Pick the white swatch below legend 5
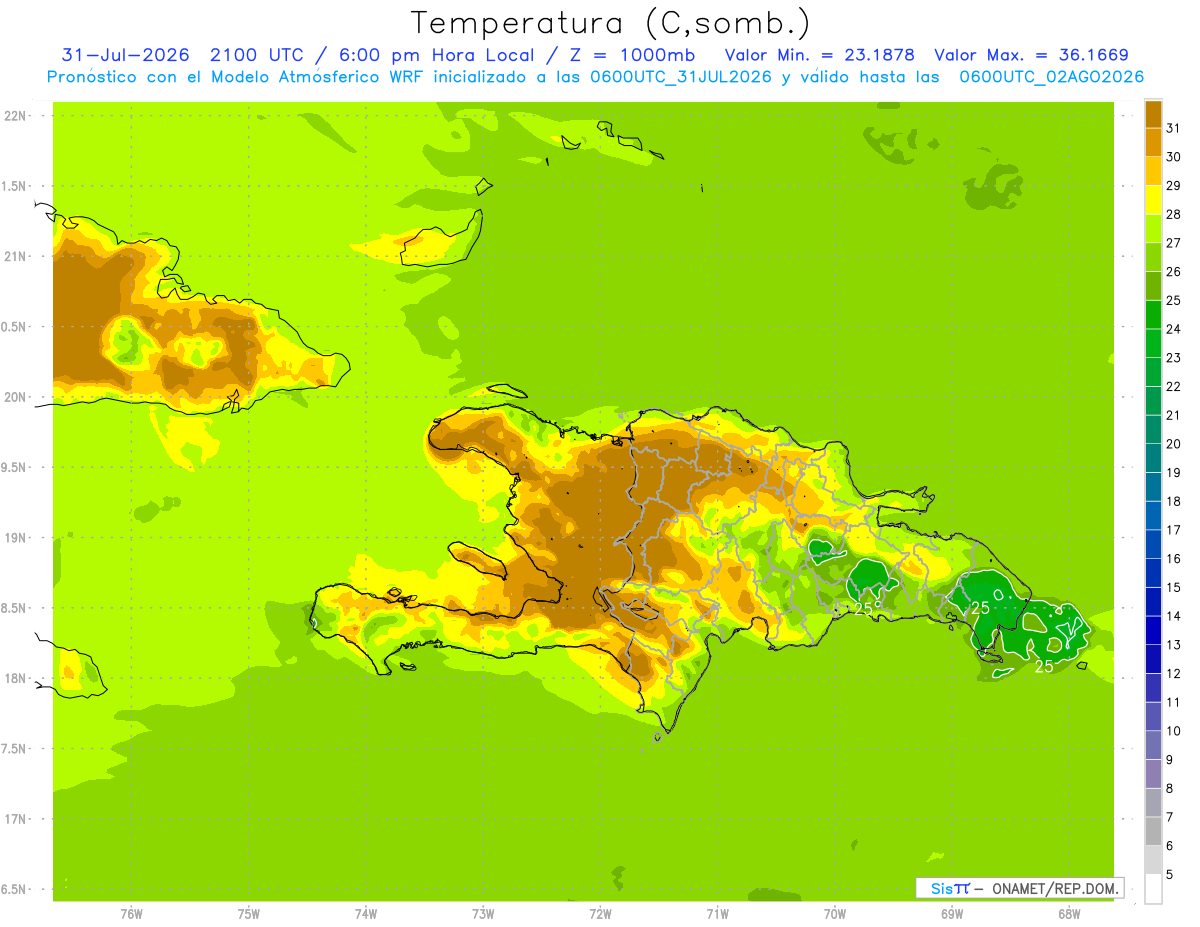 [x=1153, y=889]
